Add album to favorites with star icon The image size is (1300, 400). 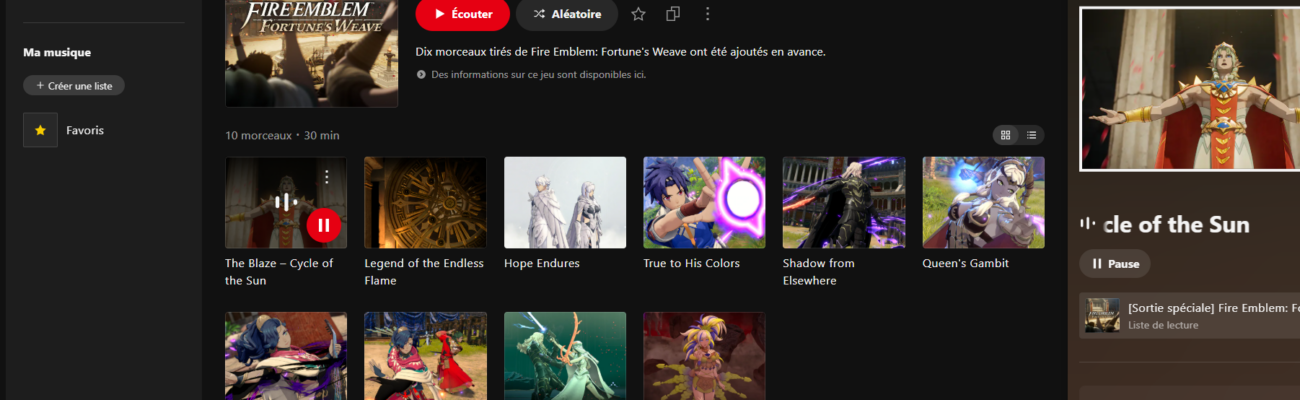pyautogui.click(x=638, y=14)
